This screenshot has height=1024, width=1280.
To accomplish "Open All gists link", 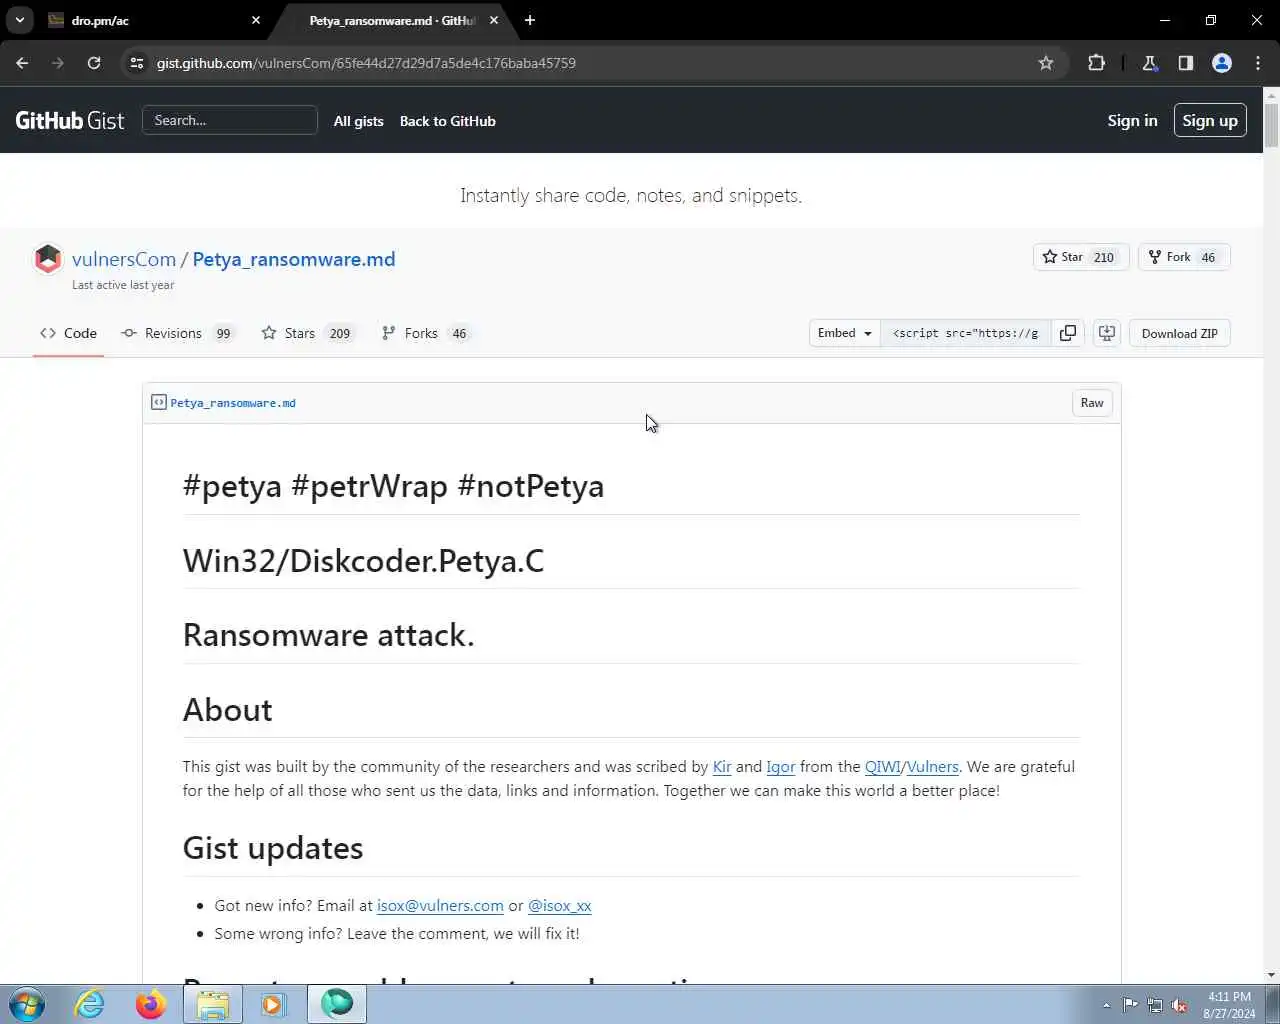I will 358,121.
